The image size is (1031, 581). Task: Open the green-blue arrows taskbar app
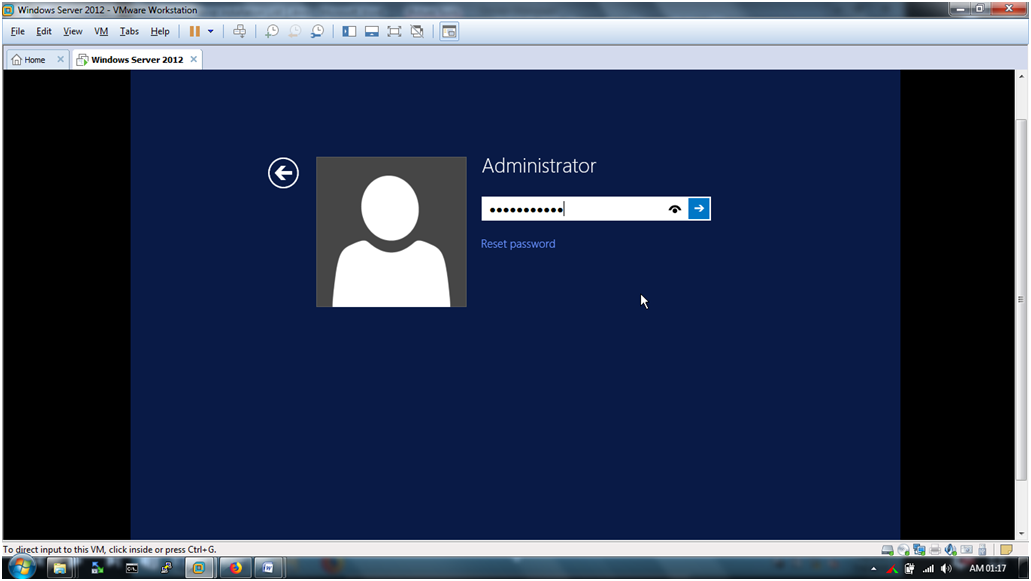pyautogui.click(x=97, y=568)
